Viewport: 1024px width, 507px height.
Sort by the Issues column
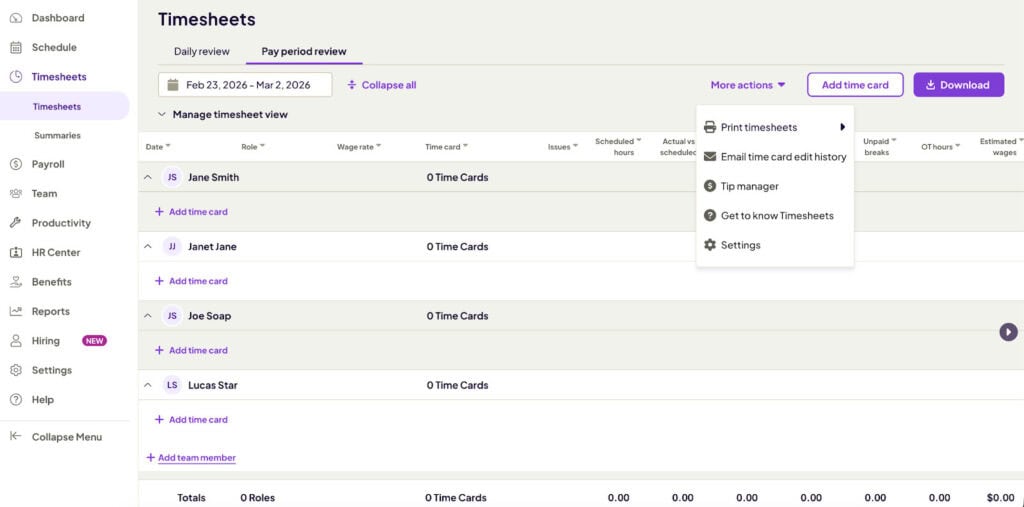(562, 147)
